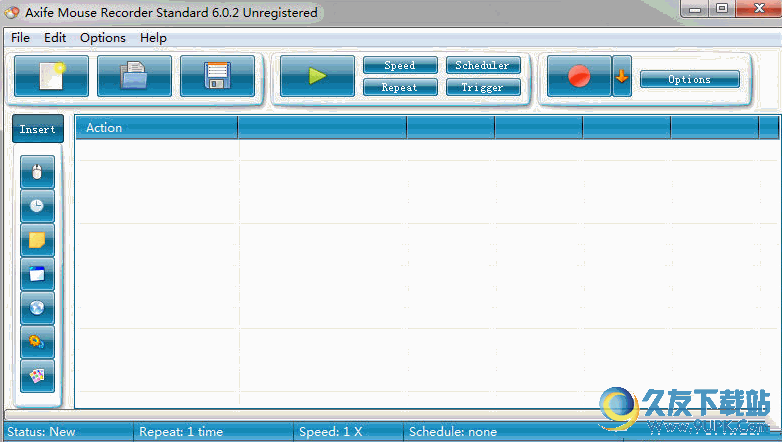The width and height of the screenshot is (782, 442).
Task: Start recording with the red record button
Action: (579, 76)
